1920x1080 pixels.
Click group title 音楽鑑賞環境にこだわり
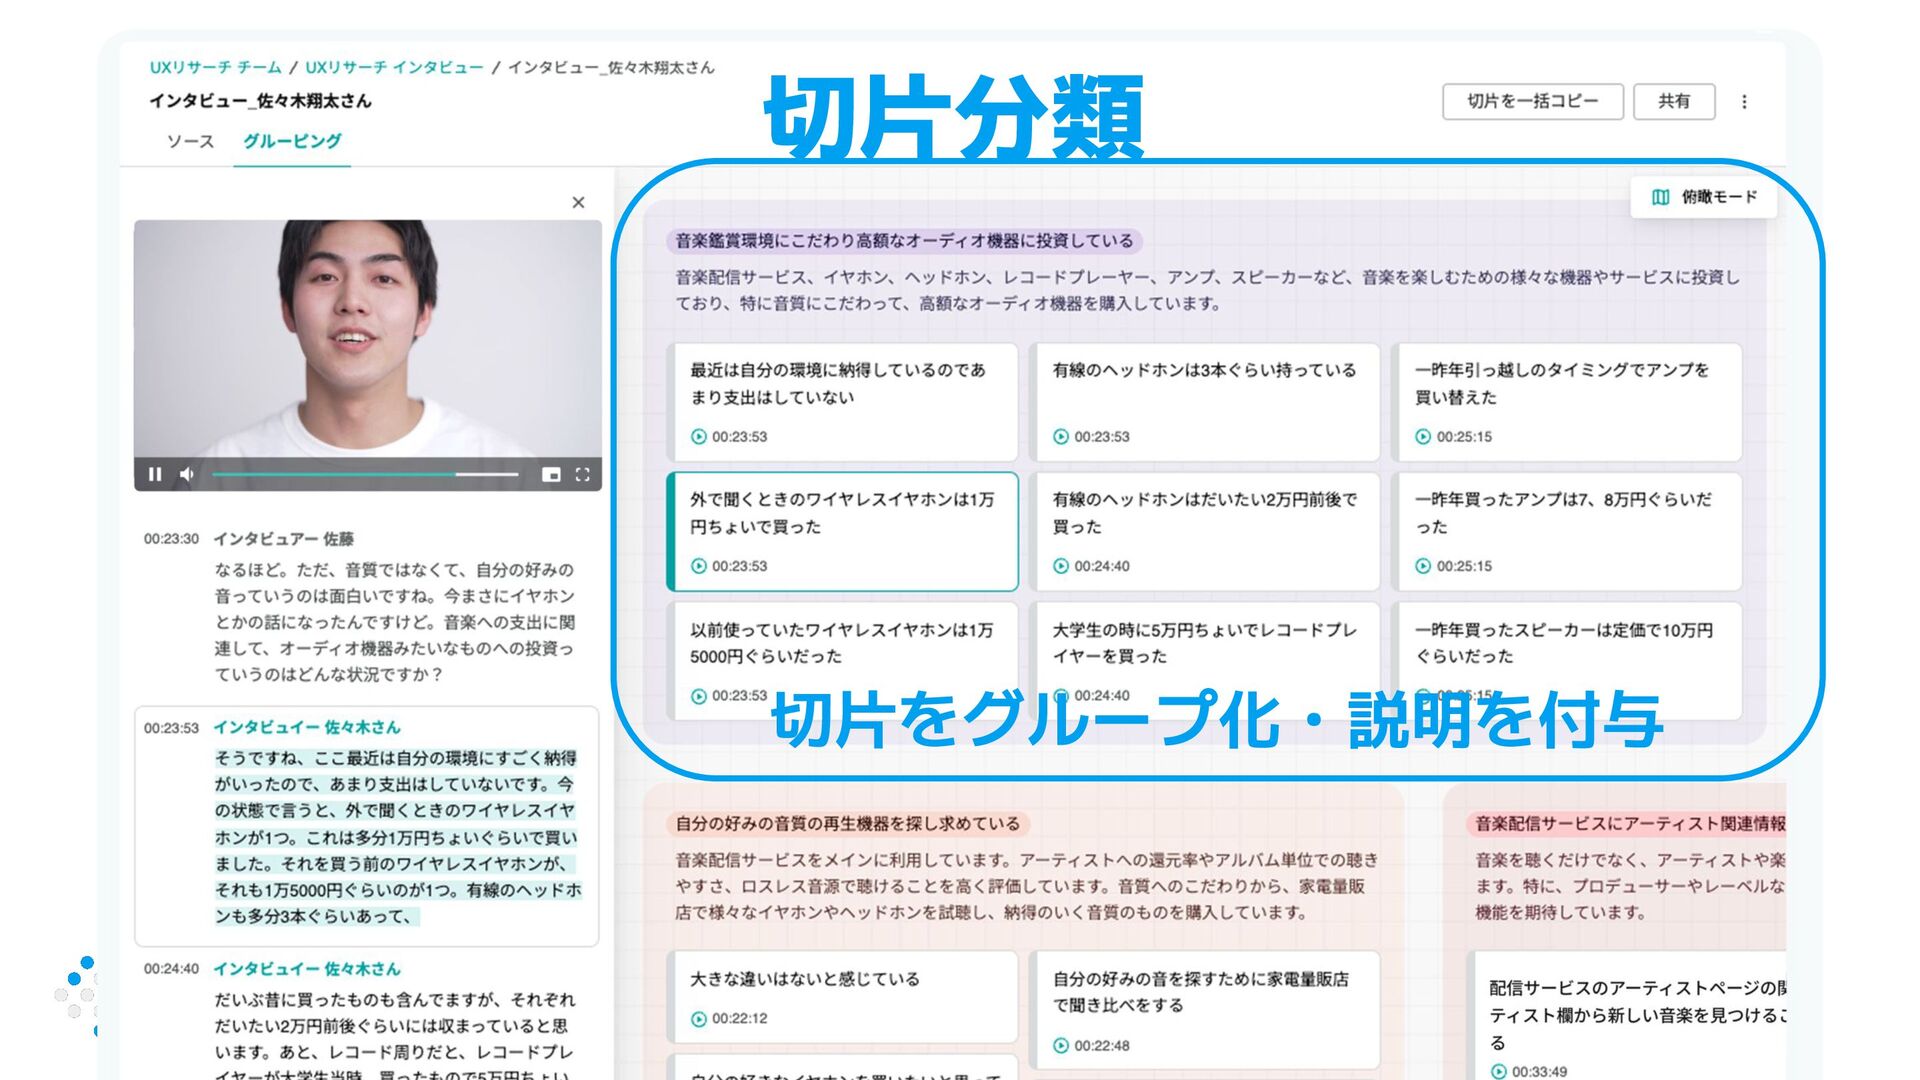point(904,241)
